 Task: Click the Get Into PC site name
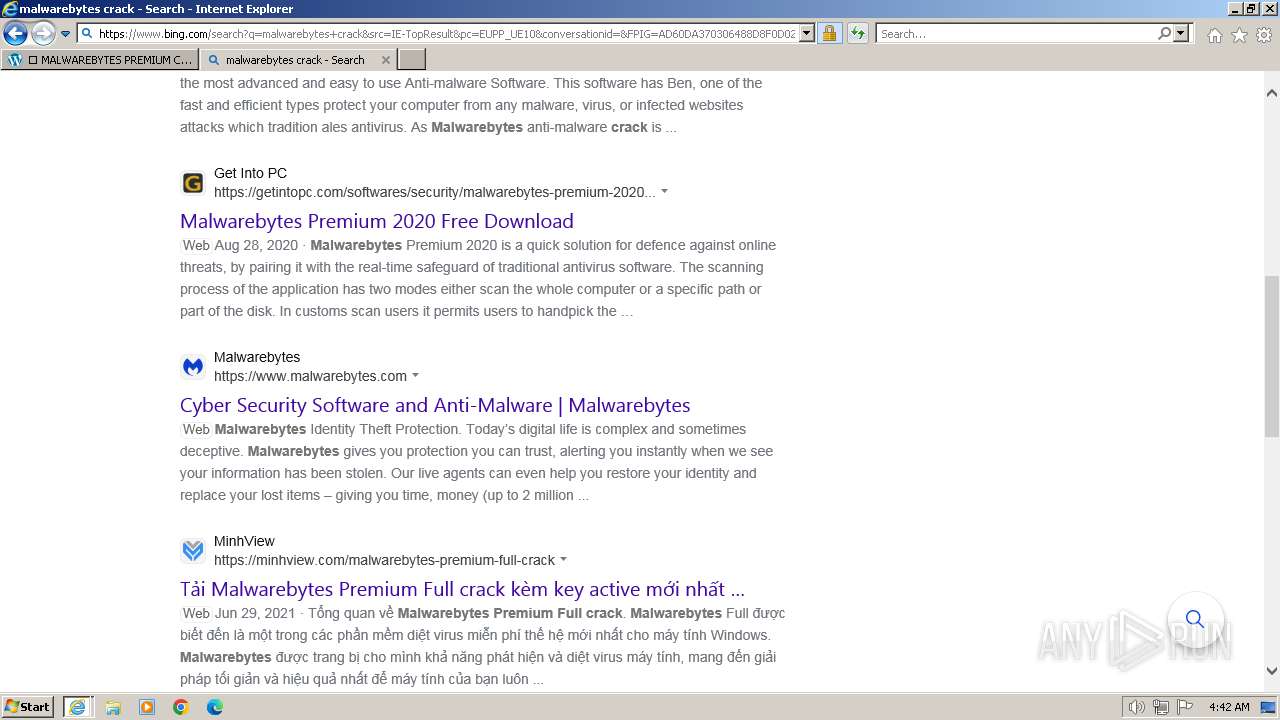[x=250, y=173]
